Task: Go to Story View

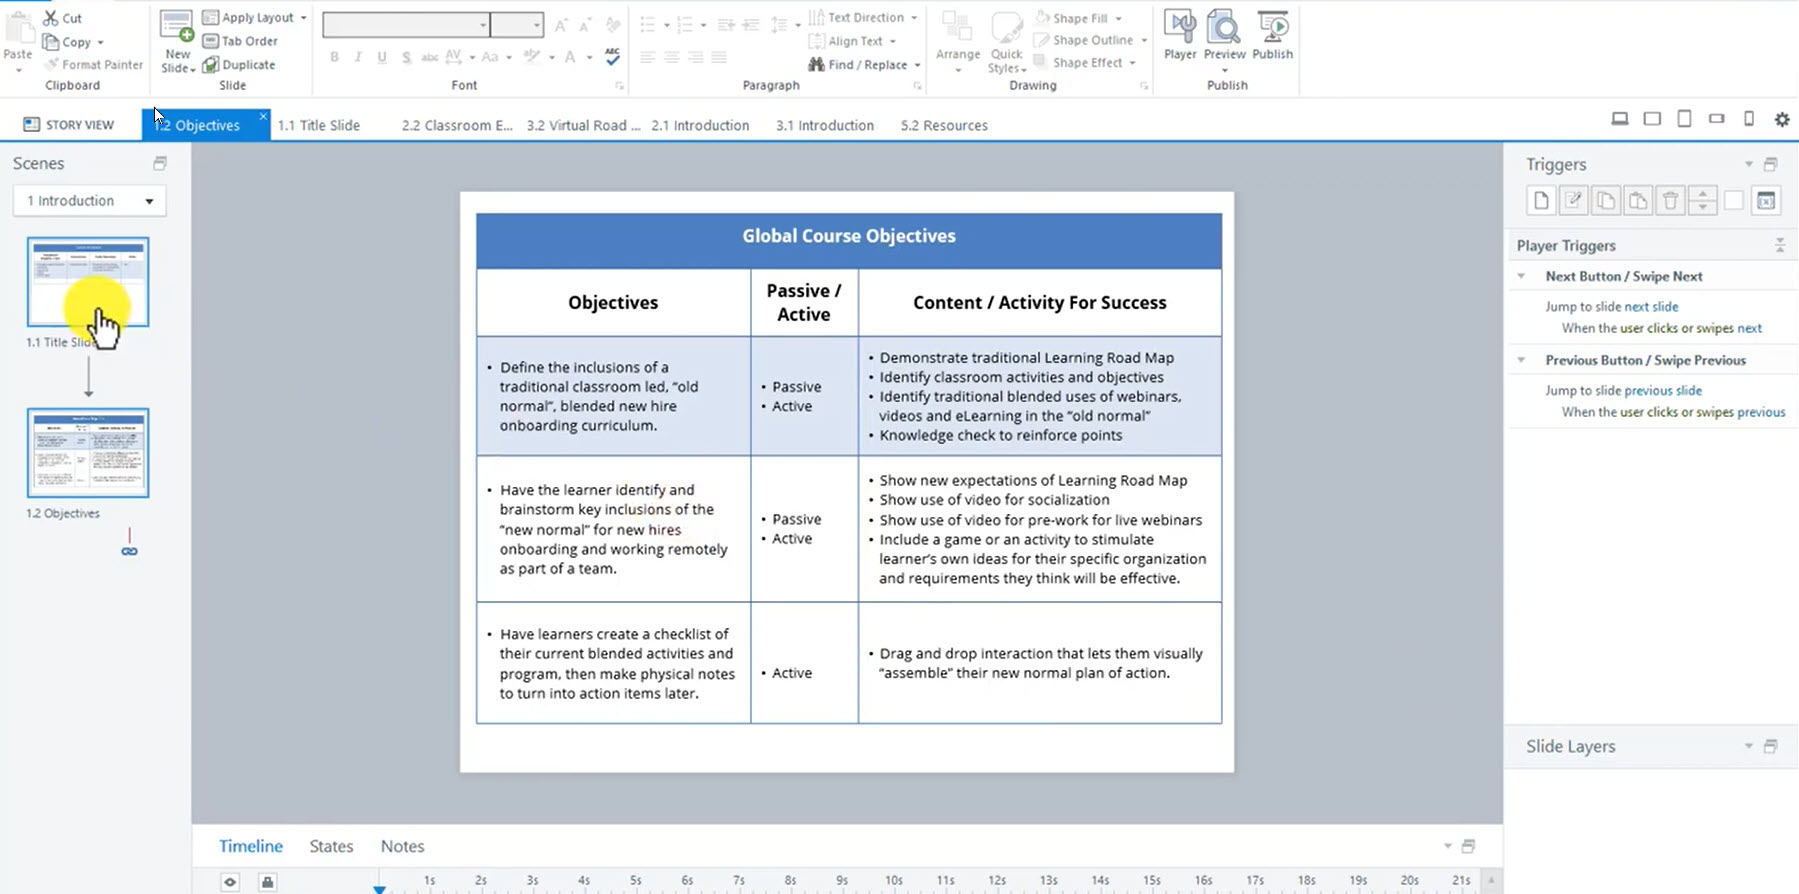Action: pyautogui.click(x=69, y=125)
